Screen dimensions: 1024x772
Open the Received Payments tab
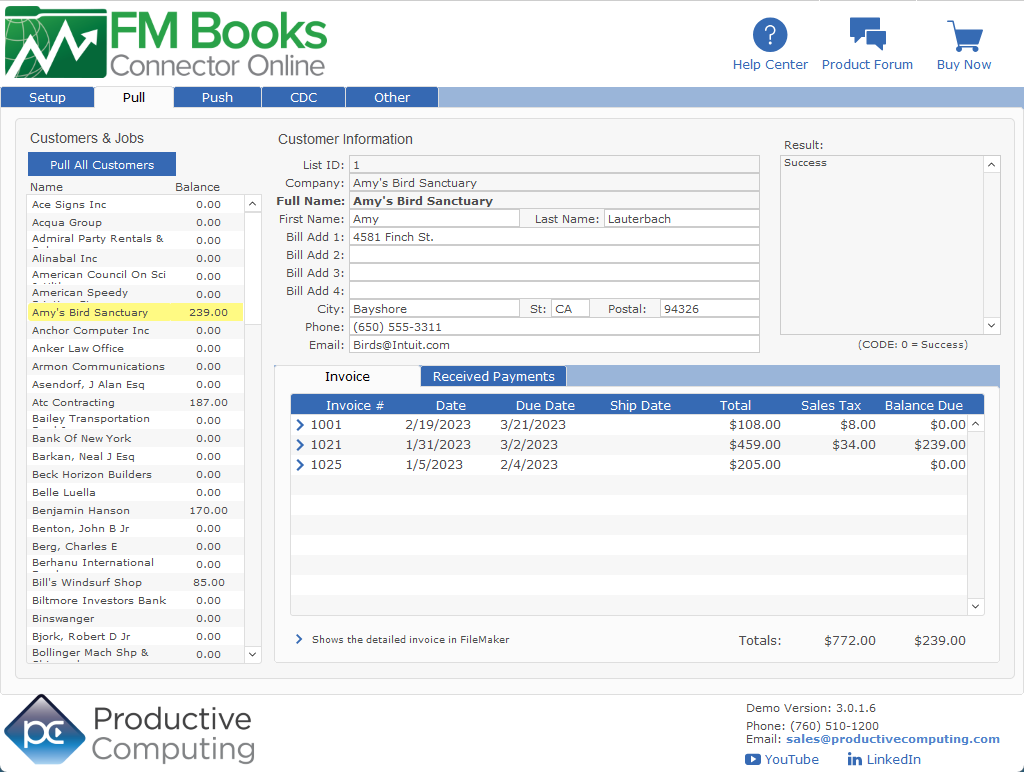click(493, 377)
